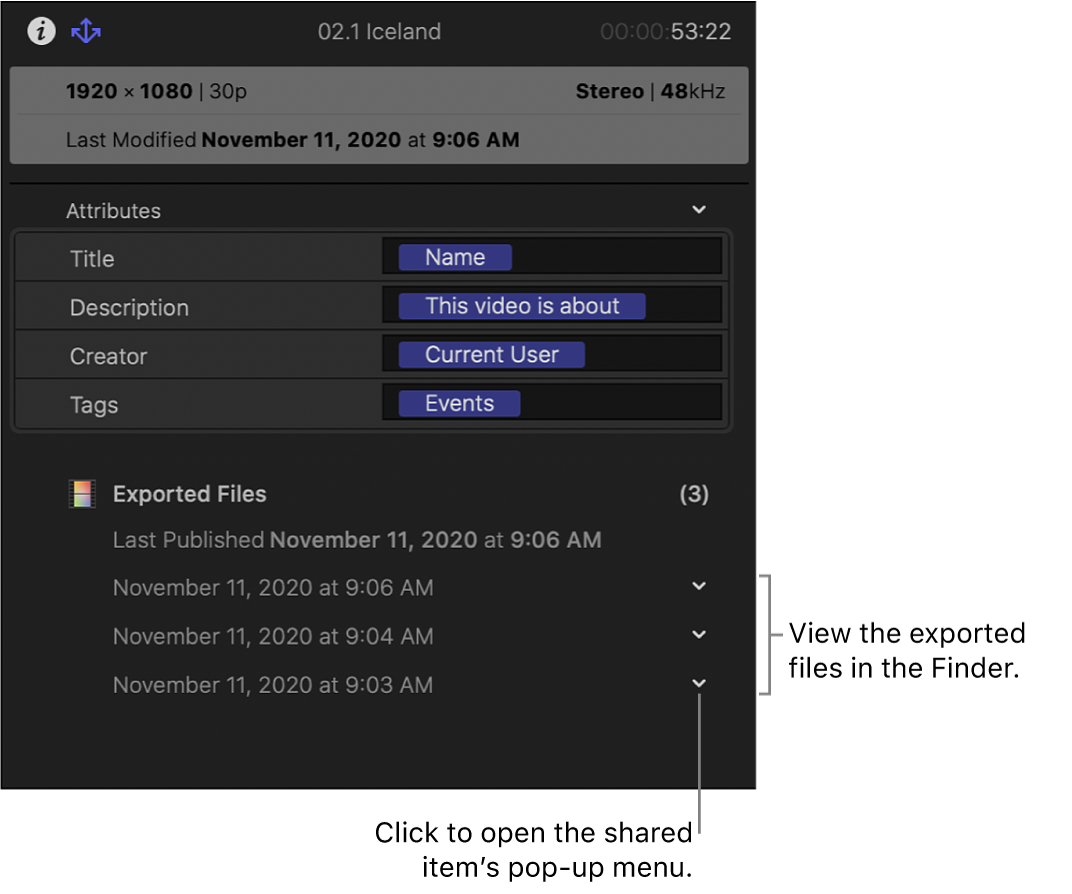The image size is (1072, 894).
Task: Click the Exported Files filmstrip icon
Action: tap(81, 492)
